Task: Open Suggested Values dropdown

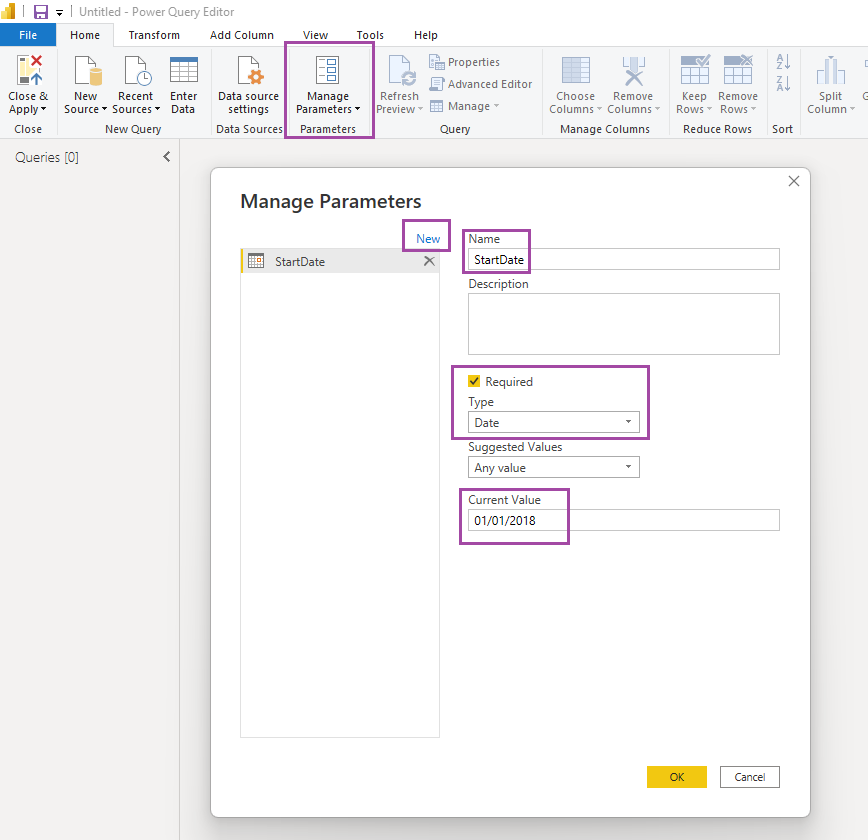Action: pyautogui.click(x=554, y=467)
